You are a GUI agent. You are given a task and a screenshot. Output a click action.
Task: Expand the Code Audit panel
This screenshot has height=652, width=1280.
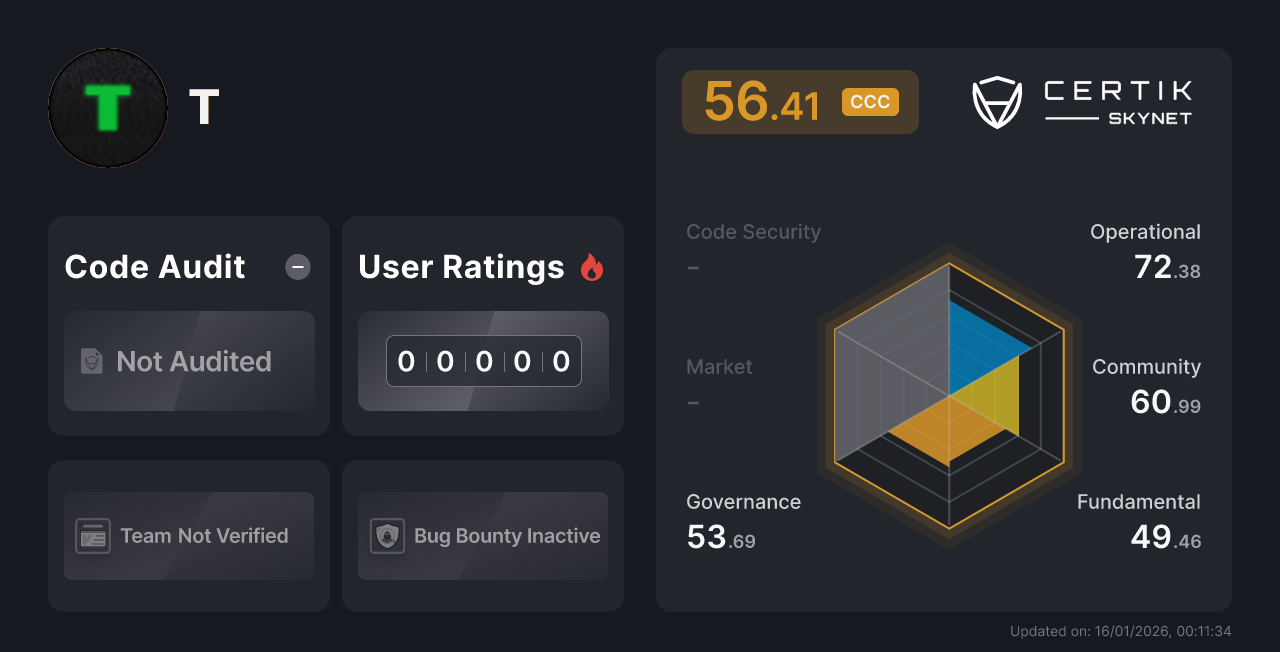pos(154,267)
